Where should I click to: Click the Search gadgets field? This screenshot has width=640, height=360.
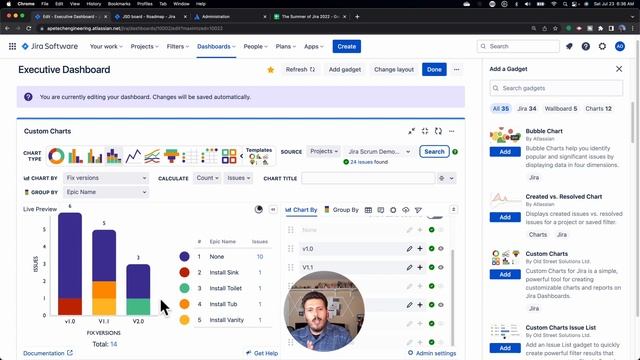coord(556,88)
